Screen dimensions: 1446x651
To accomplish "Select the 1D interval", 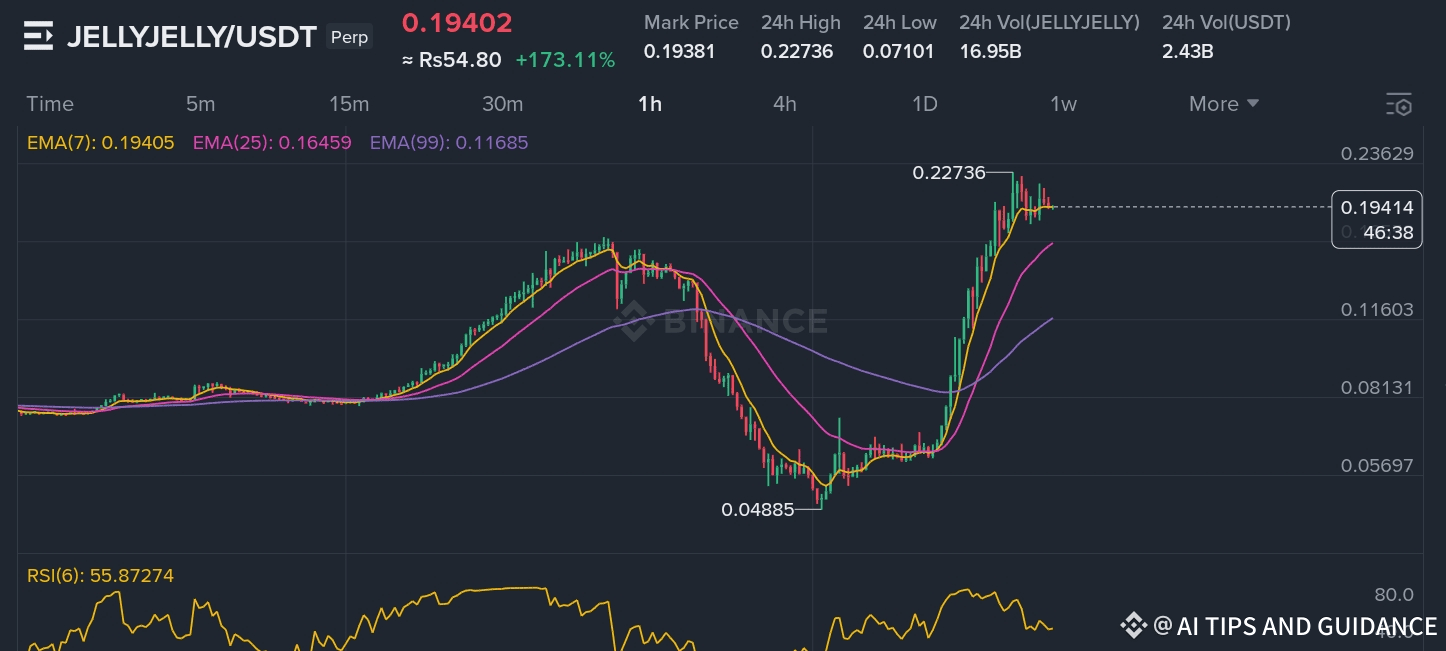I will 925,104.
